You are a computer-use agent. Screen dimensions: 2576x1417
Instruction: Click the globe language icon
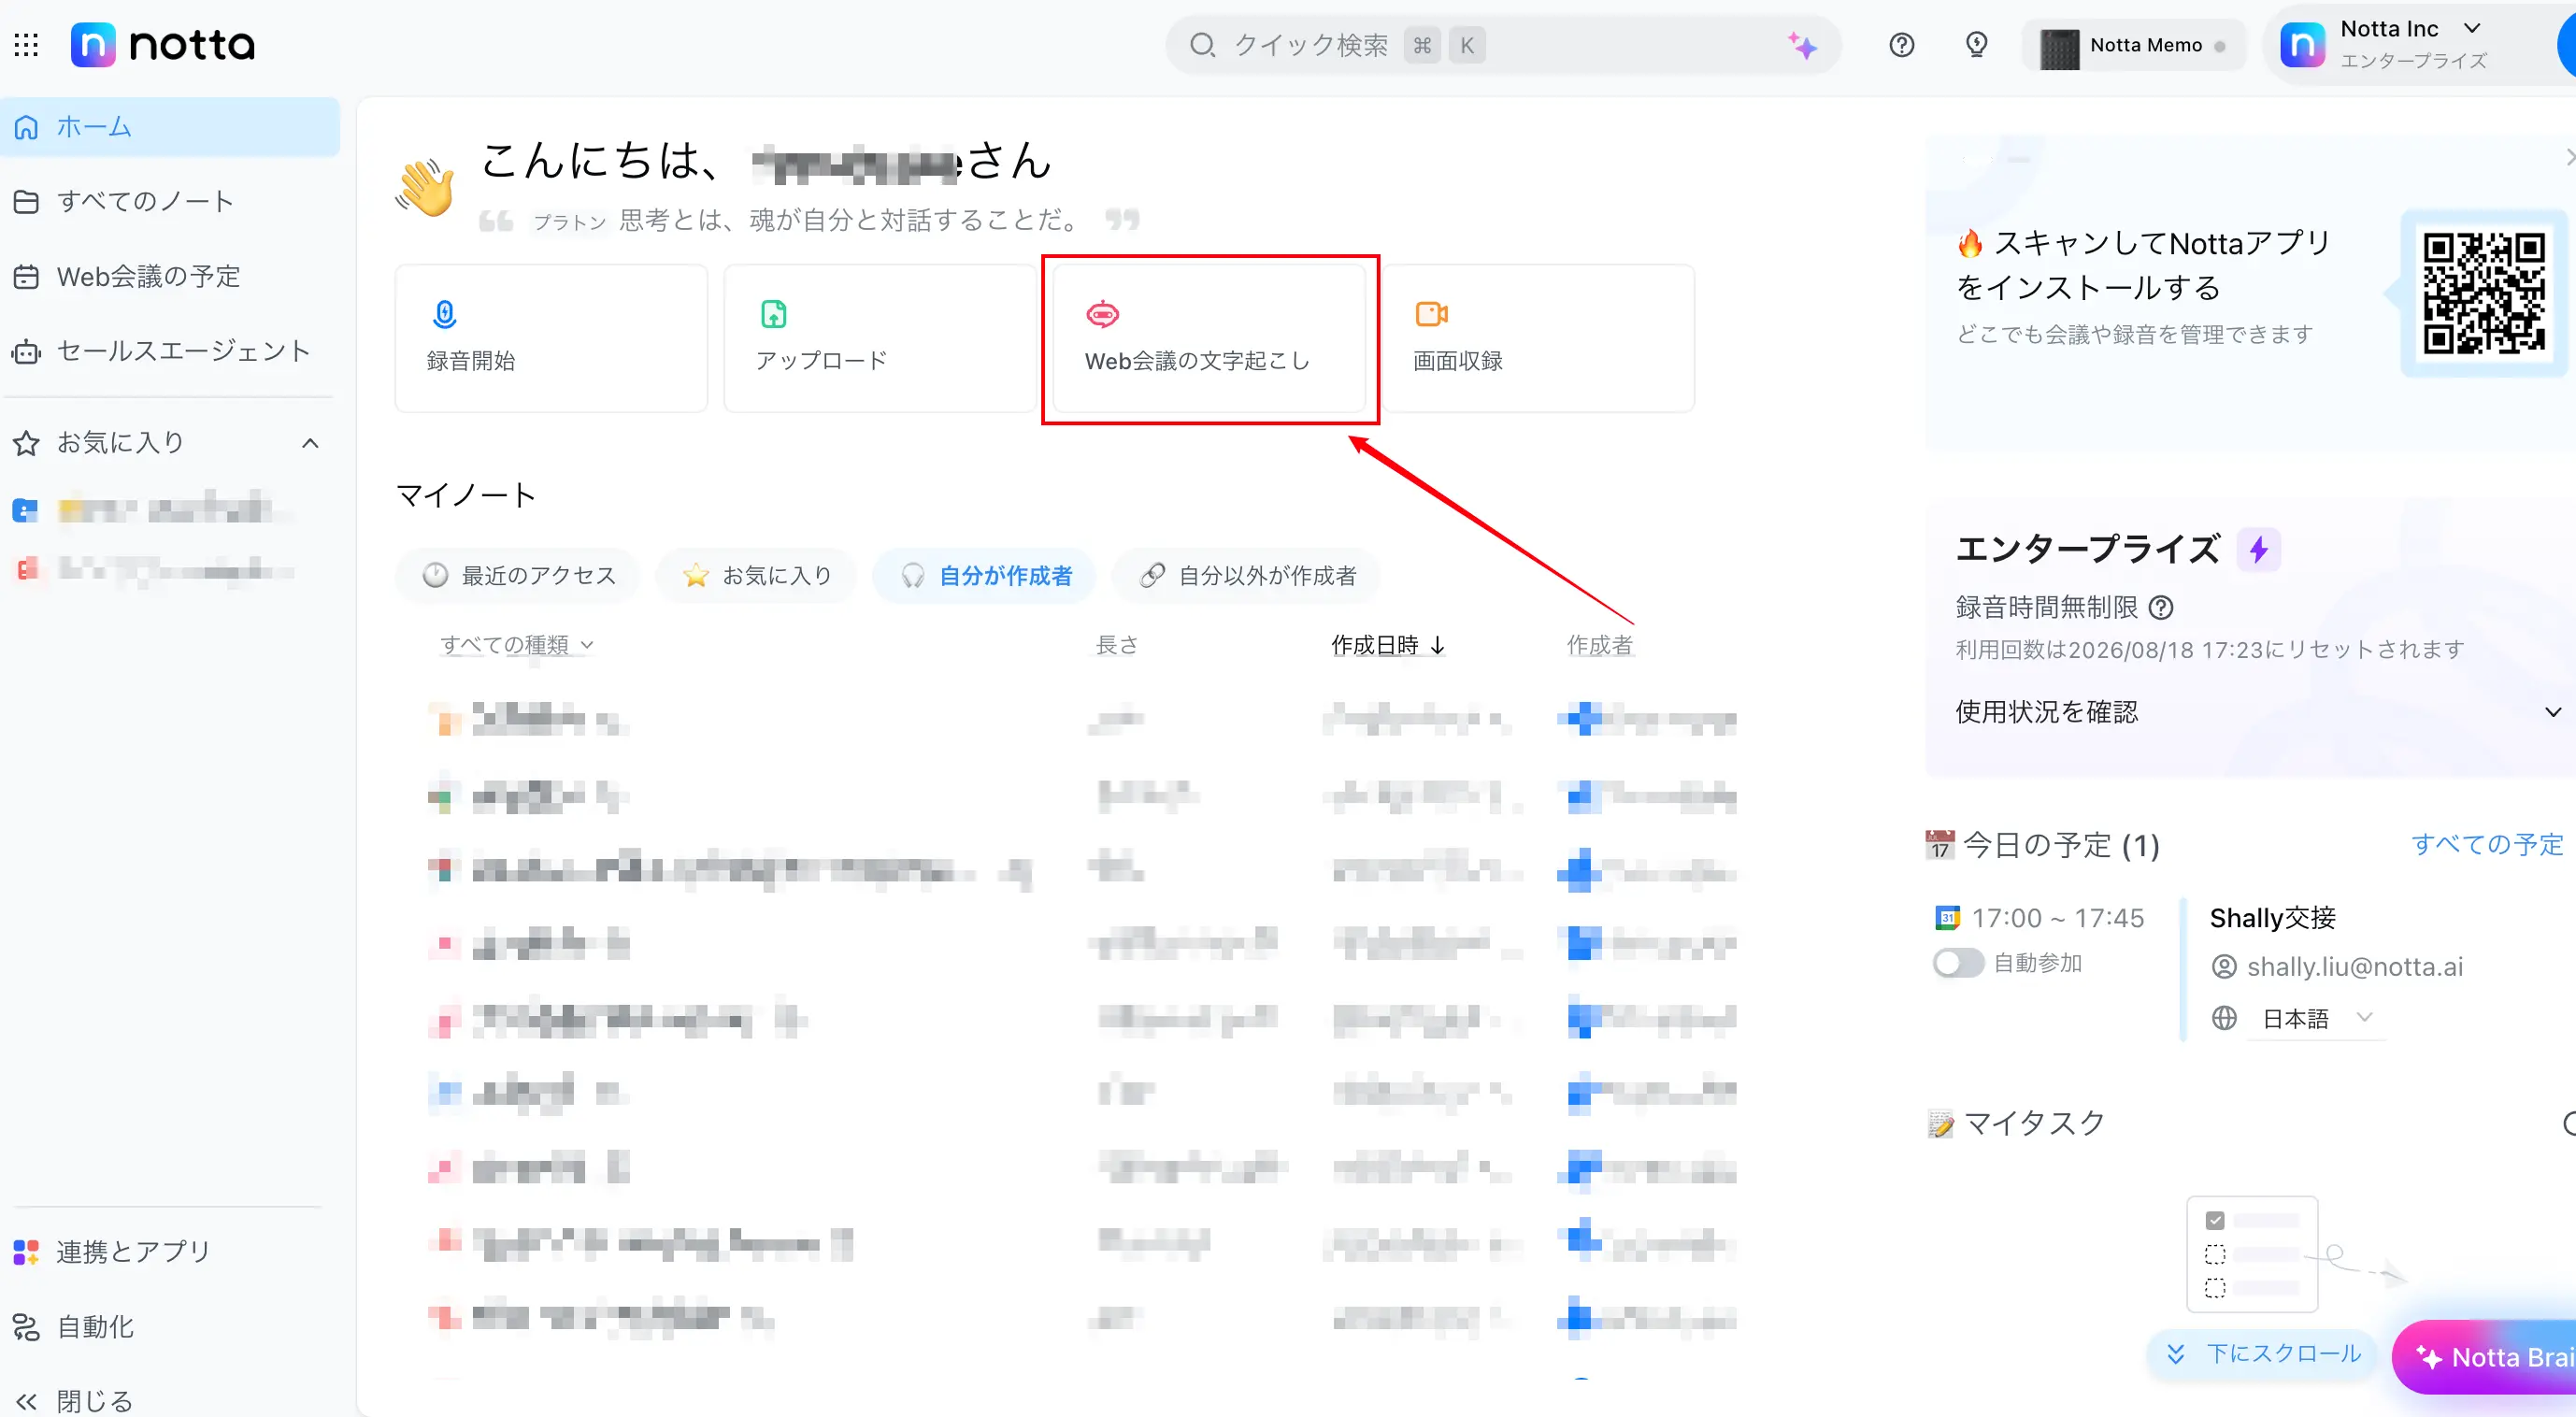2224,1018
